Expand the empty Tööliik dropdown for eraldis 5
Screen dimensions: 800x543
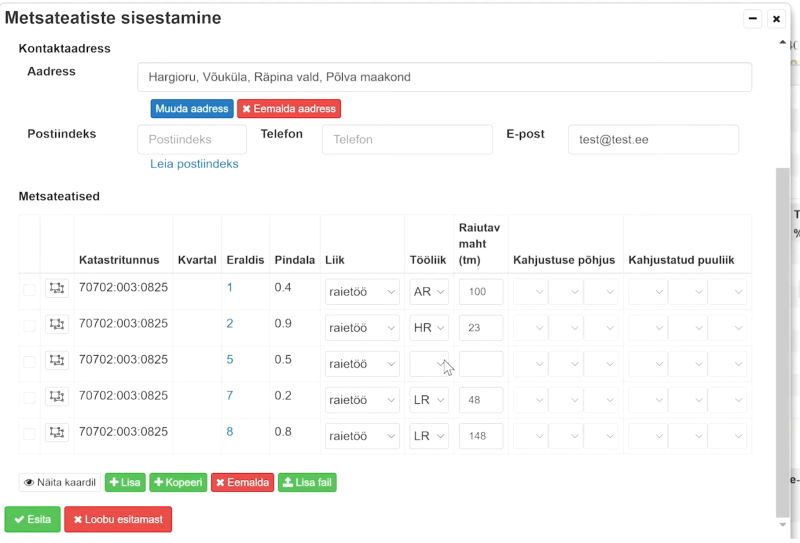[429, 364]
